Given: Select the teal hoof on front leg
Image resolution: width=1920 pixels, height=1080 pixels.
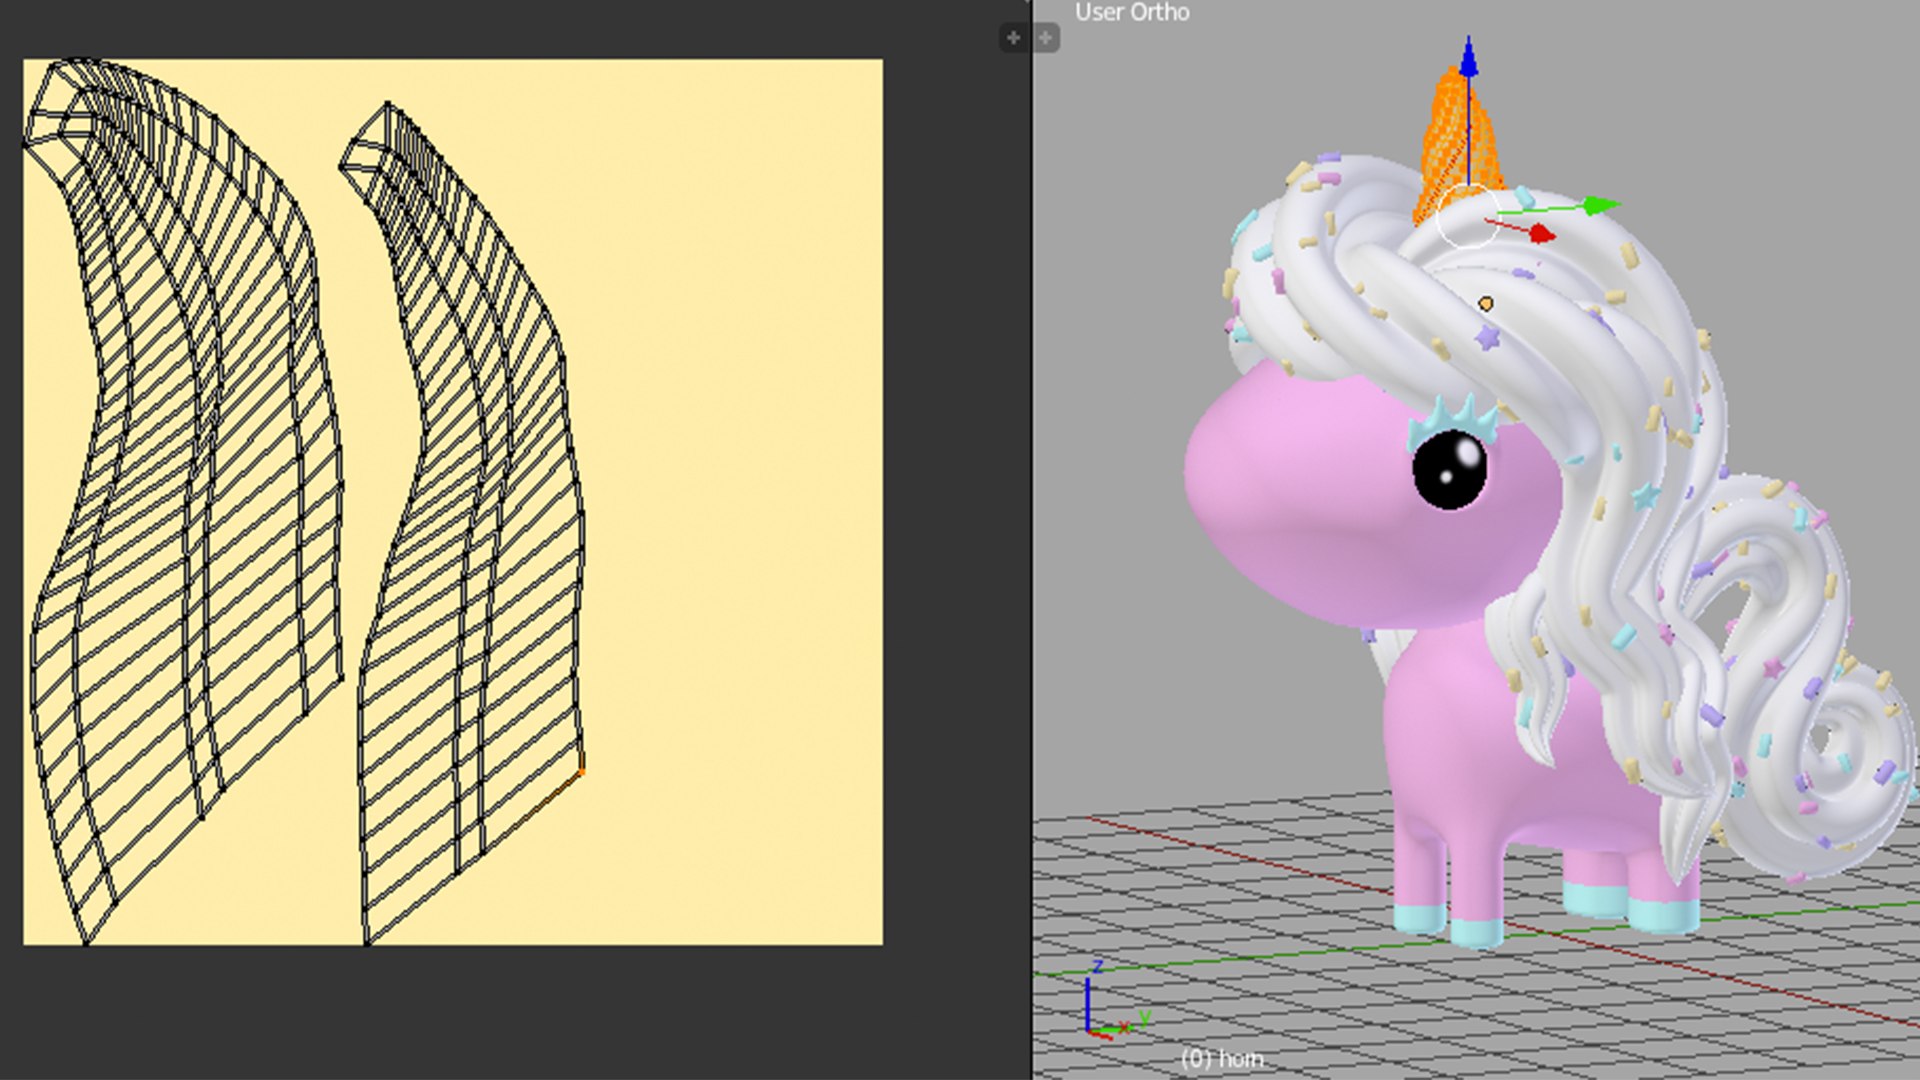Looking at the screenshot, I should [x=1478, y=932].
